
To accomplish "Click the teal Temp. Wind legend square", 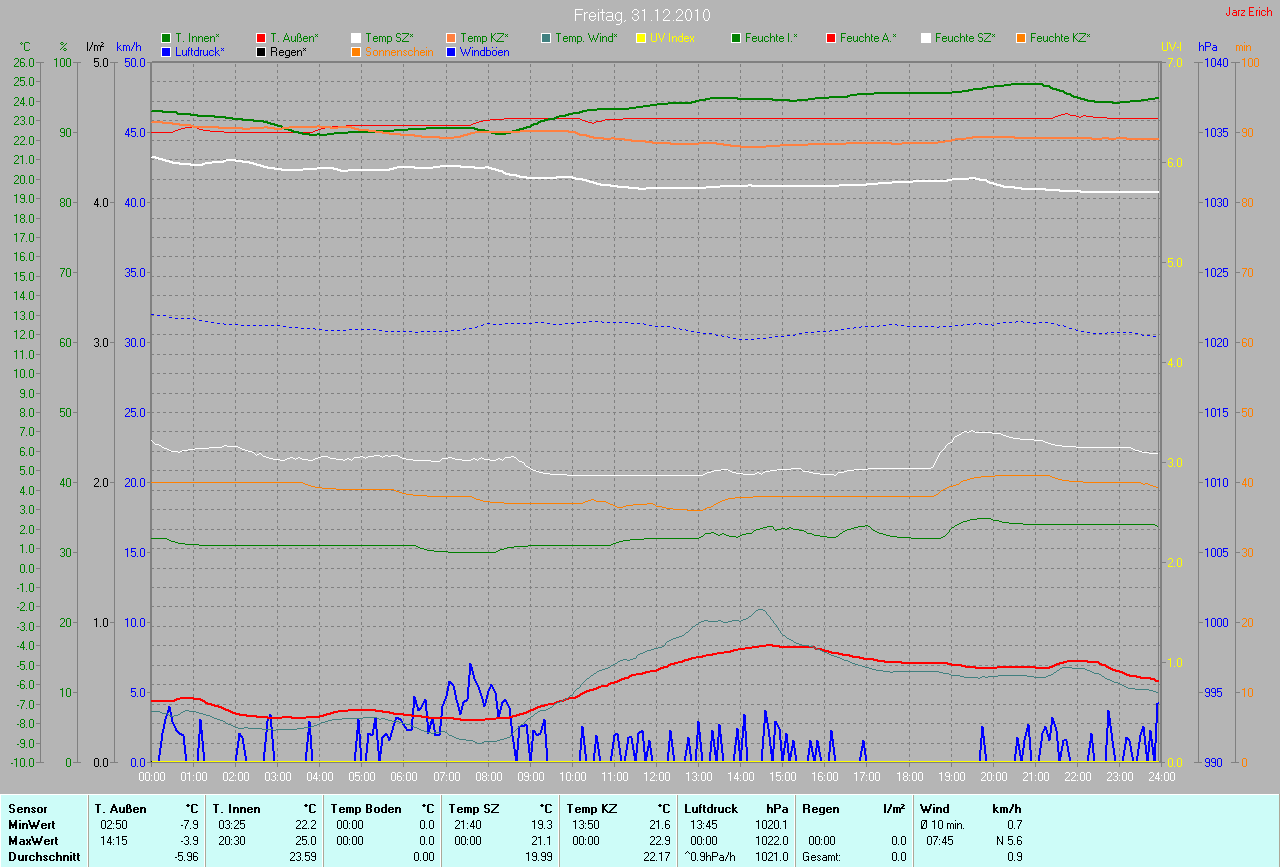I will [x=546, y=38].
